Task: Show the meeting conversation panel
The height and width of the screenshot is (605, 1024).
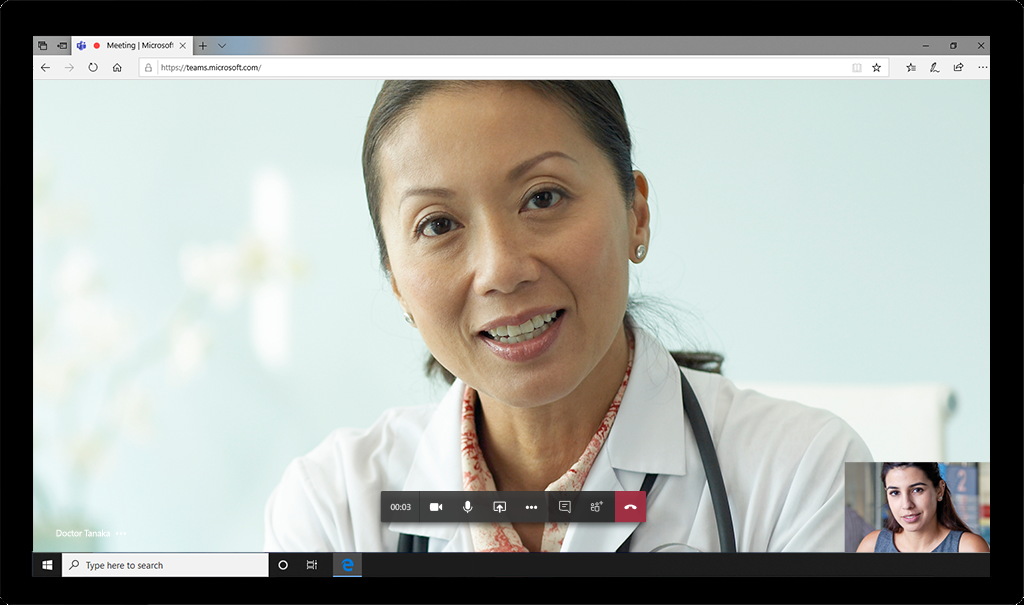Action: point(563,507)
